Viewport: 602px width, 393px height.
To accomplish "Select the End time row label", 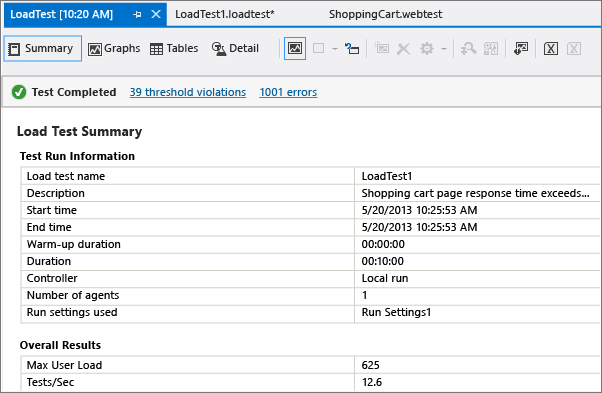I will [49, 227].
